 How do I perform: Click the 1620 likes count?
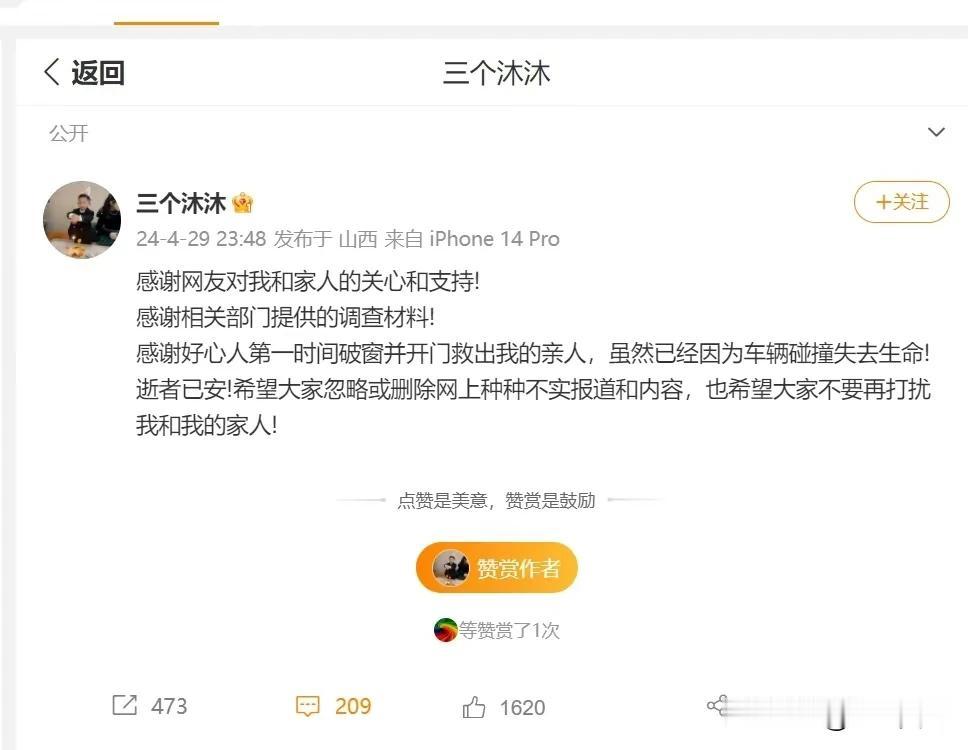[522, 708]
